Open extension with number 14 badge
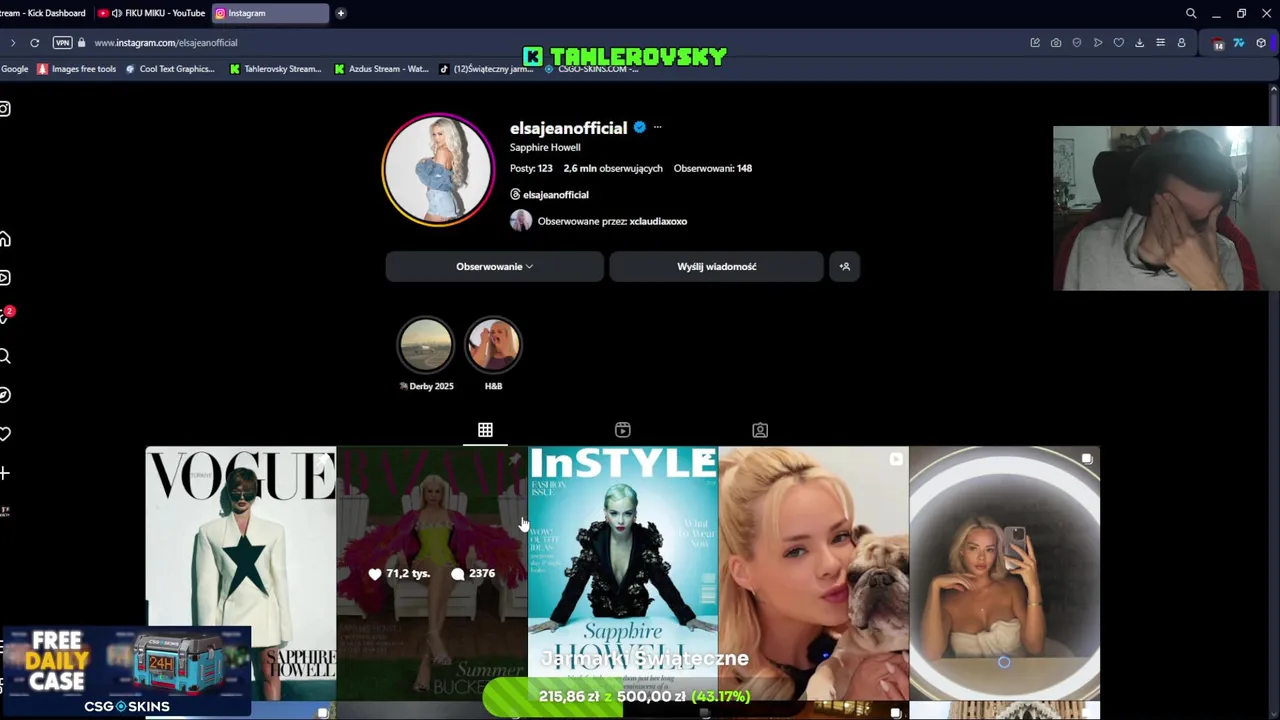 point(1218,43)
